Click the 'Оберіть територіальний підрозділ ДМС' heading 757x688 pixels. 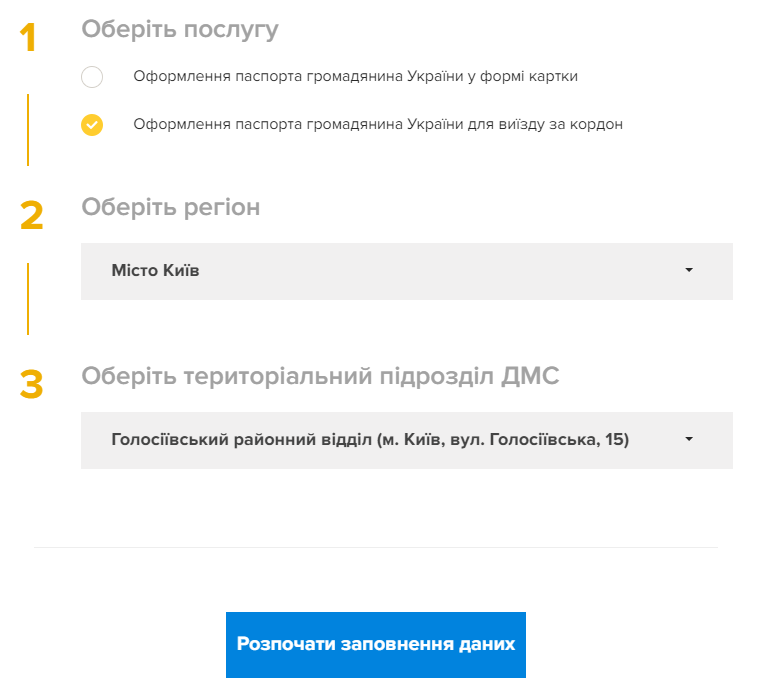[320, 377]
